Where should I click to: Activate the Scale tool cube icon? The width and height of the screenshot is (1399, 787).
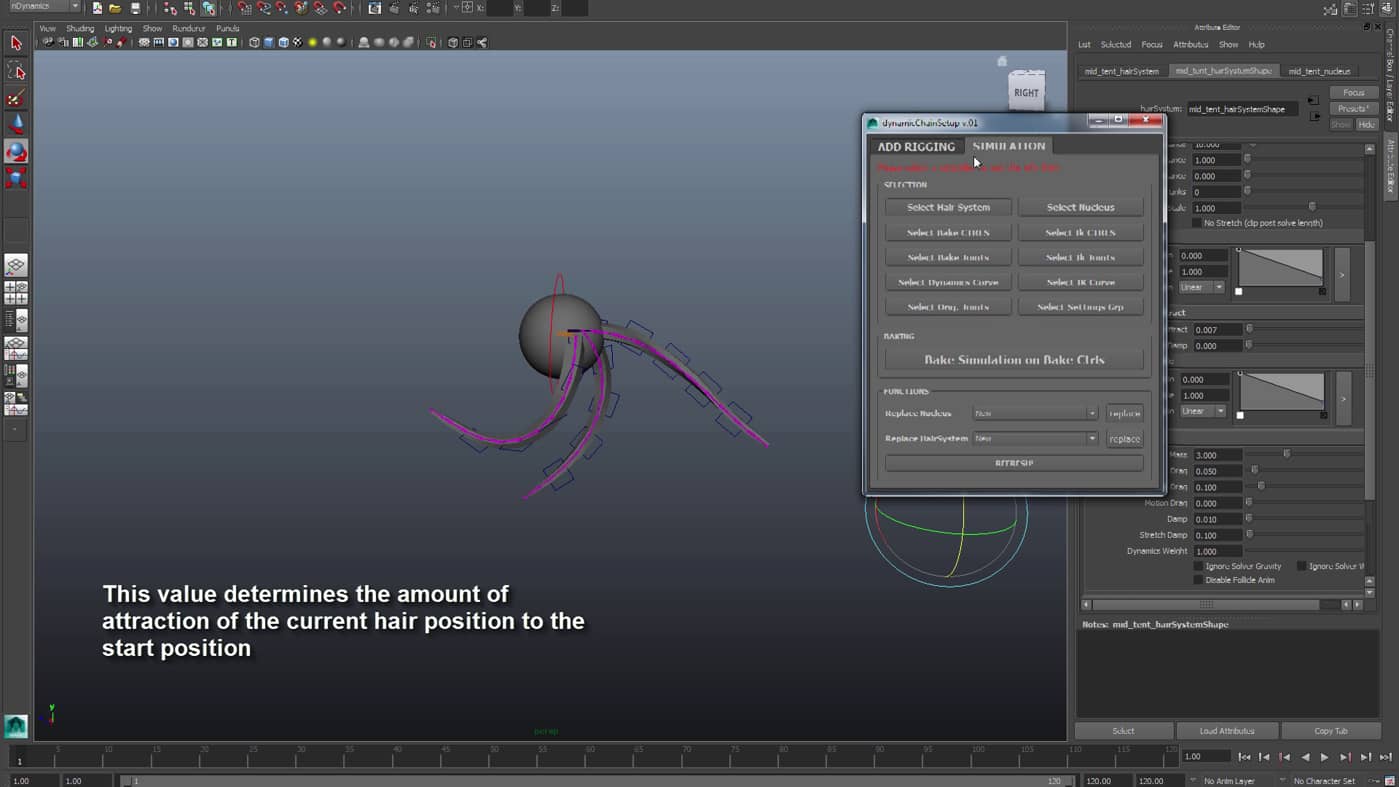pyautogui.click(x=16, y=179)
